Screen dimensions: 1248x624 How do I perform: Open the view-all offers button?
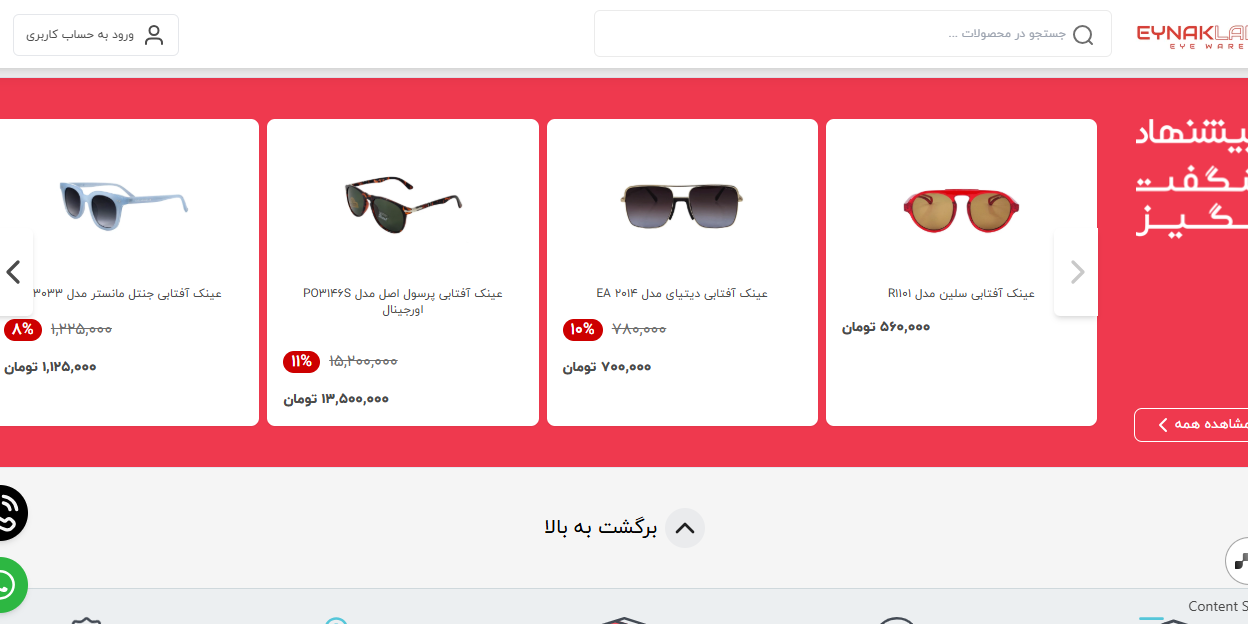coord(1192,425)
